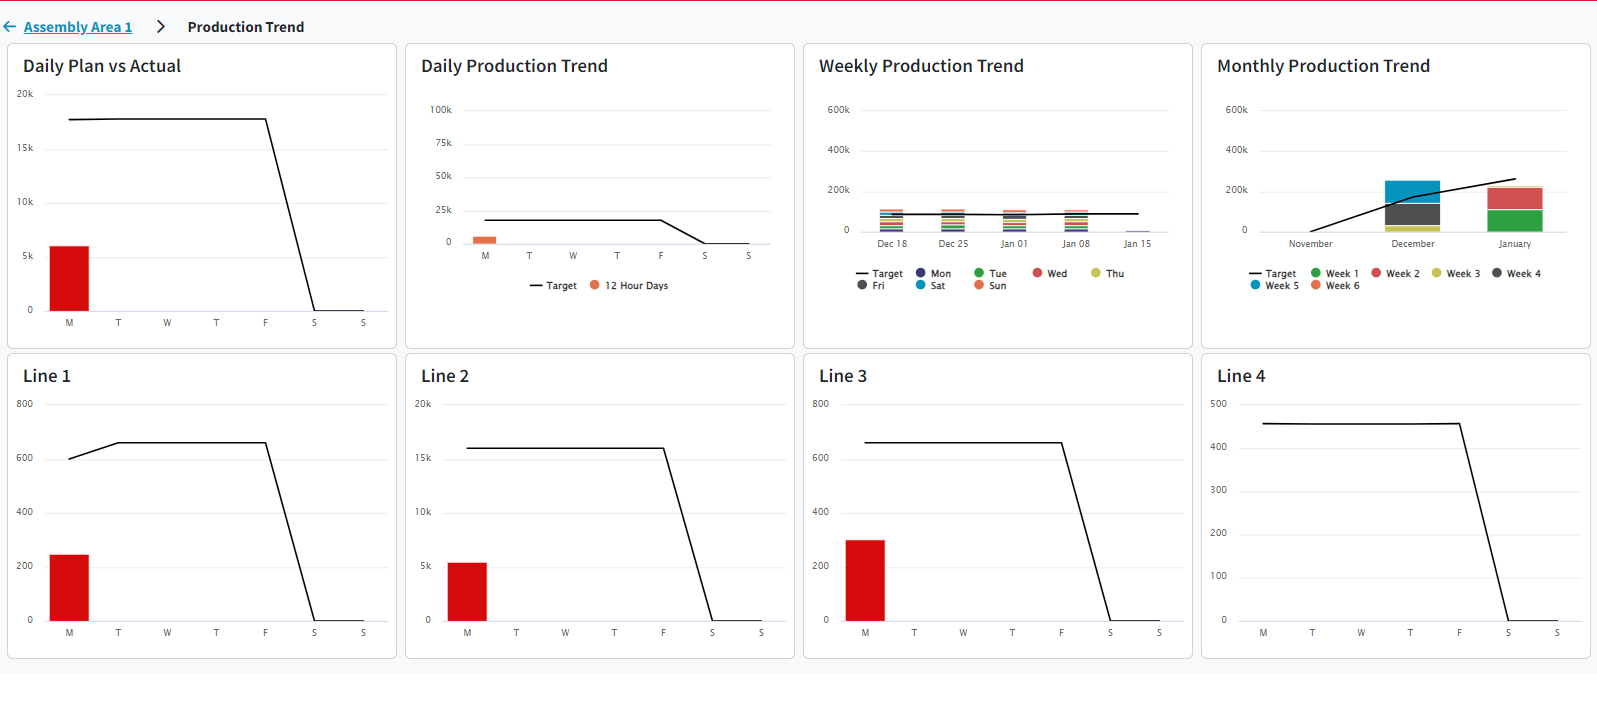Open the Assembly Area 1 breadcrumb link

[x=78, y=27]
